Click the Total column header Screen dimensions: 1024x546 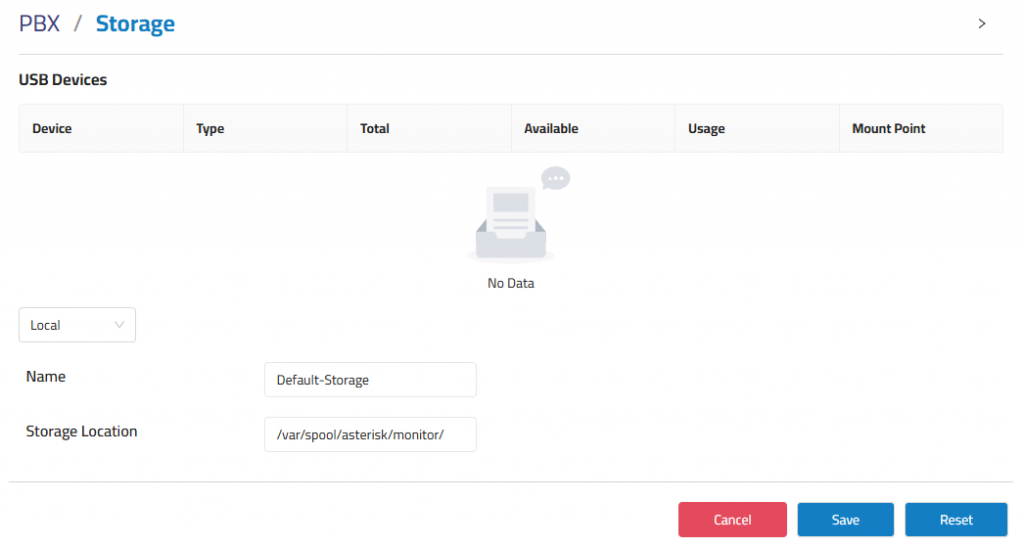[375, 129]
